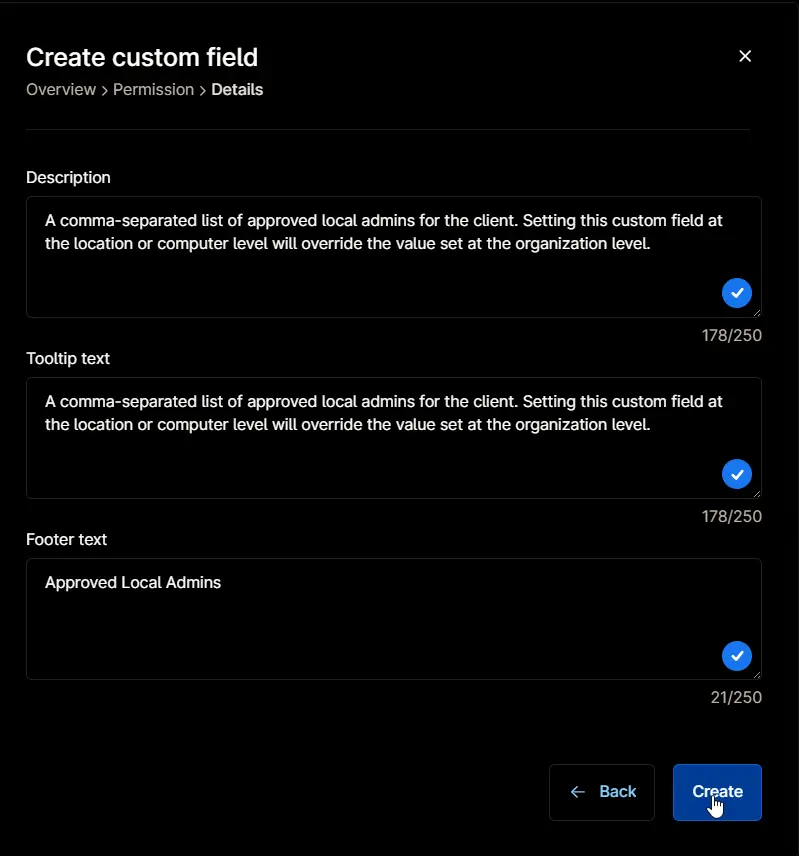
Task: Go to the Overview breadcrumb step
Action: click(x=61, y=90)
